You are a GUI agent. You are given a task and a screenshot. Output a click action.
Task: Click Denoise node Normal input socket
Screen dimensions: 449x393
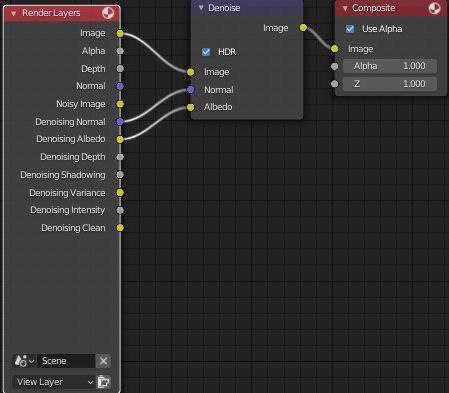[x=190, y=90]
